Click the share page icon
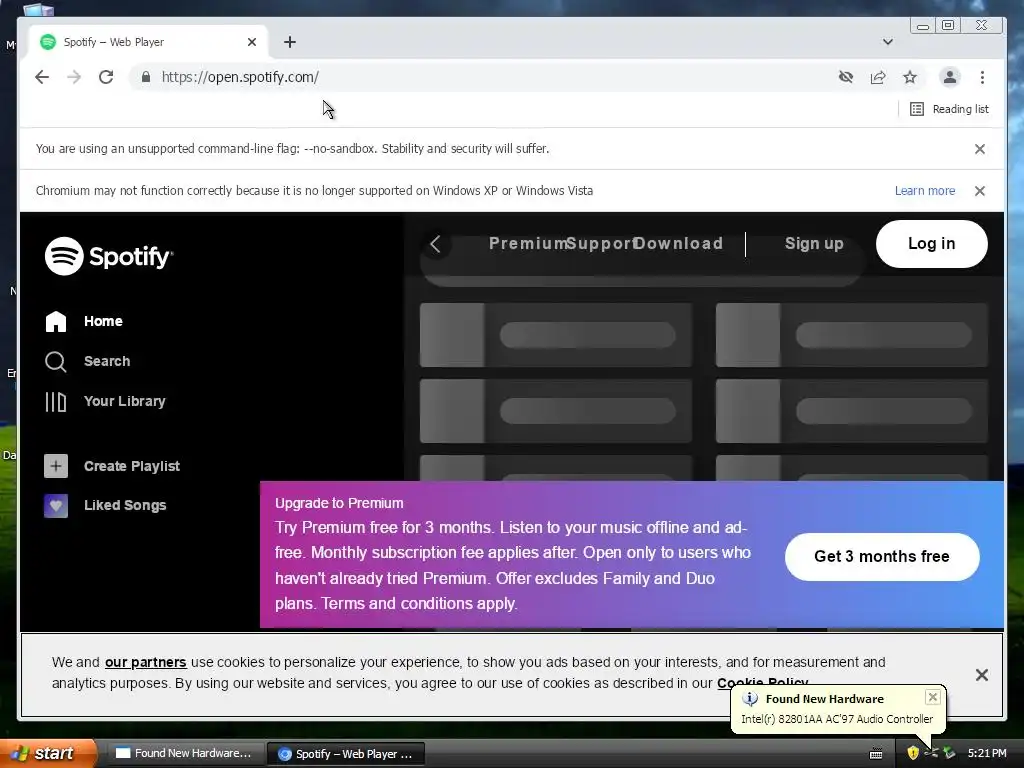This screenshot has height=768, width=1024. pyautogui.click(x=878, y=77)
